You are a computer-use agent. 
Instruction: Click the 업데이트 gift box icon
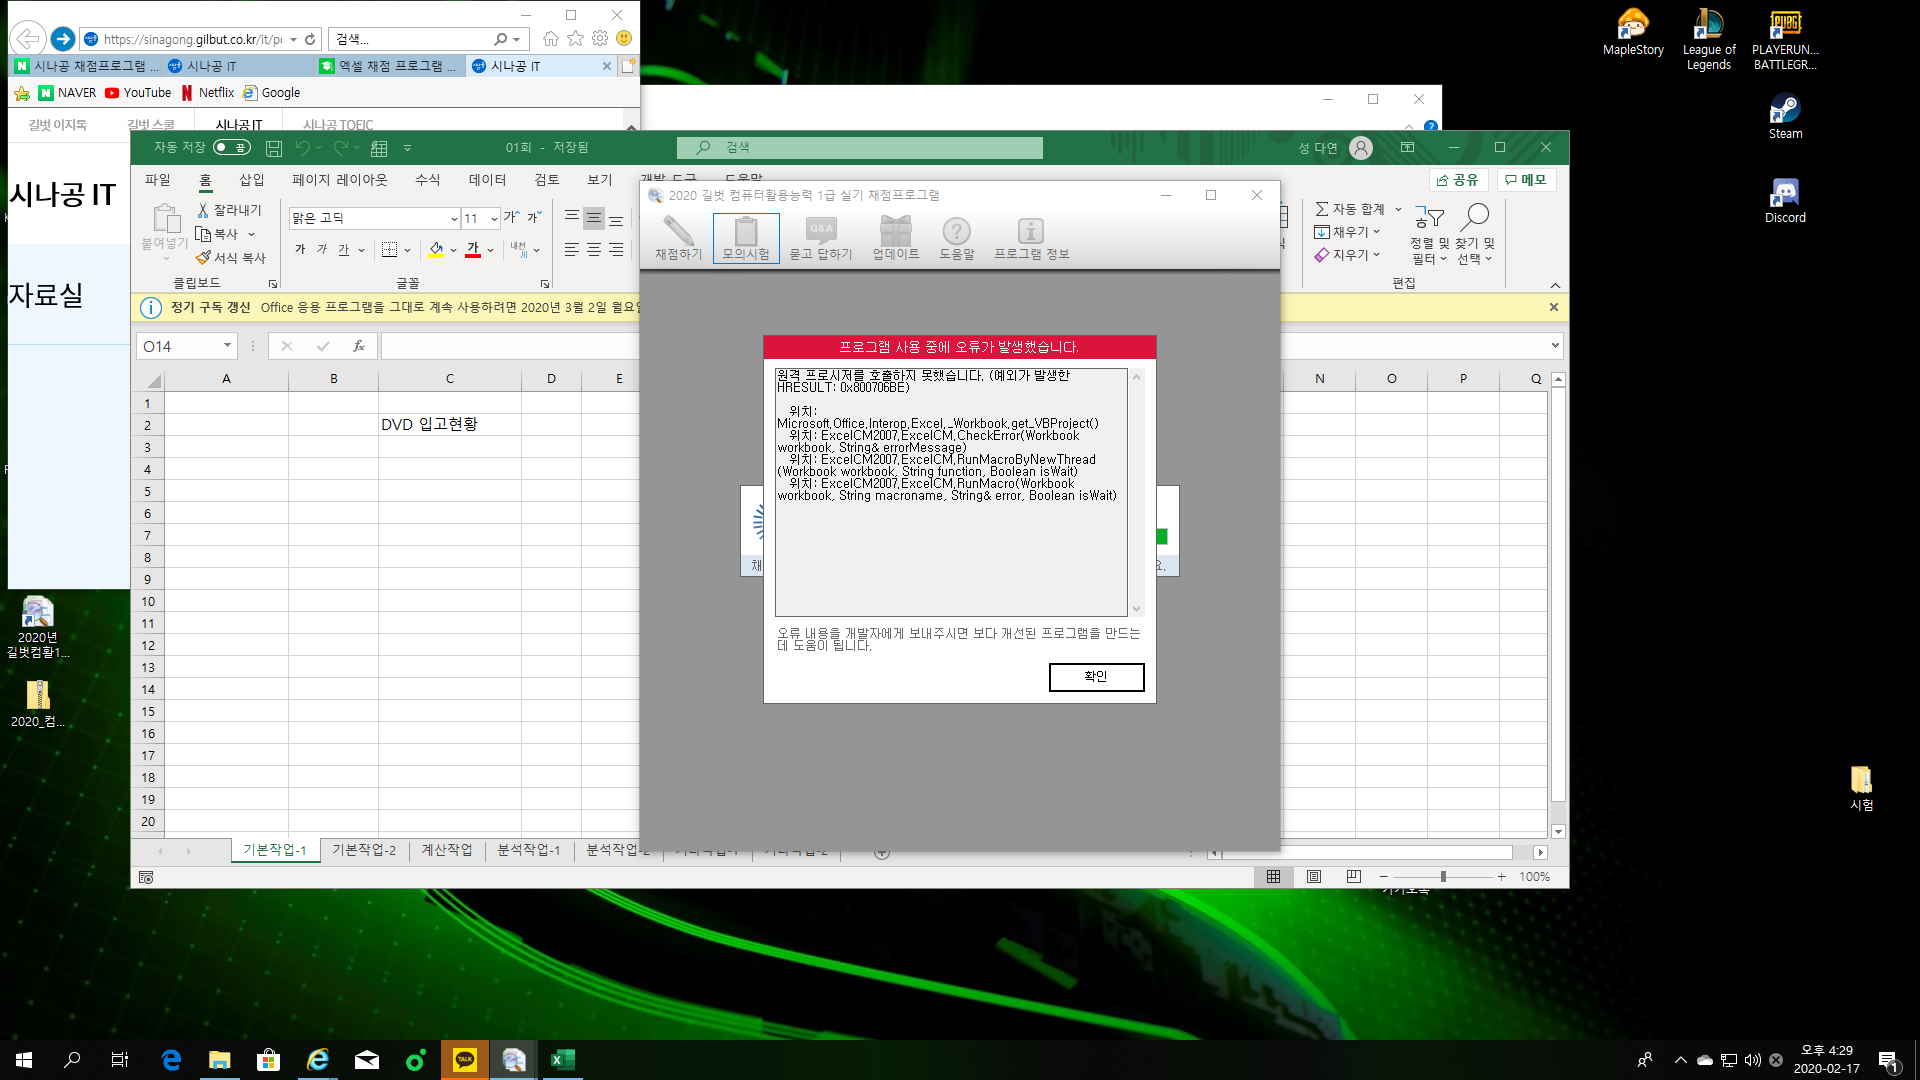(895, 232)
